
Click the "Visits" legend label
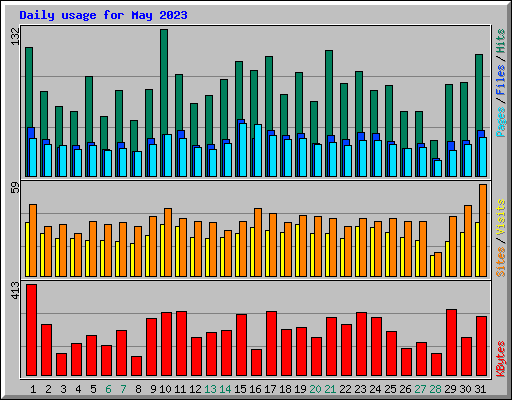[500, 218]
